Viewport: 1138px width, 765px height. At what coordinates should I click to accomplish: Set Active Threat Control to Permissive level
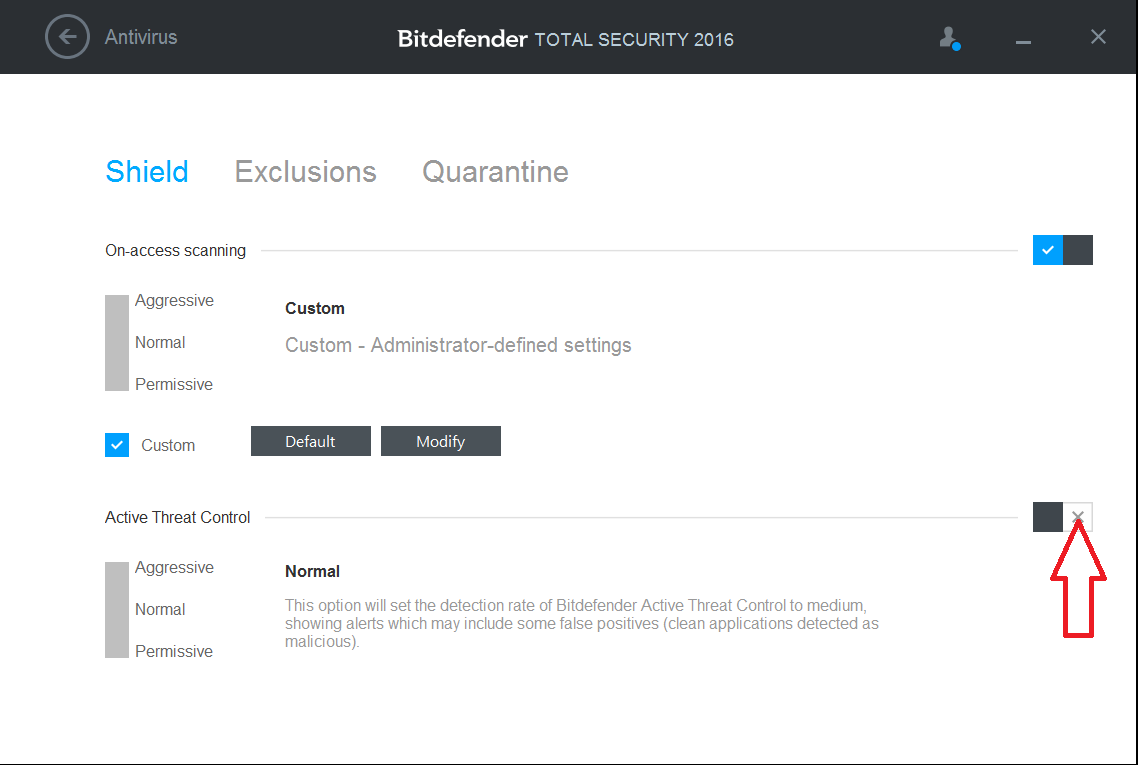(x=174, y=651)
